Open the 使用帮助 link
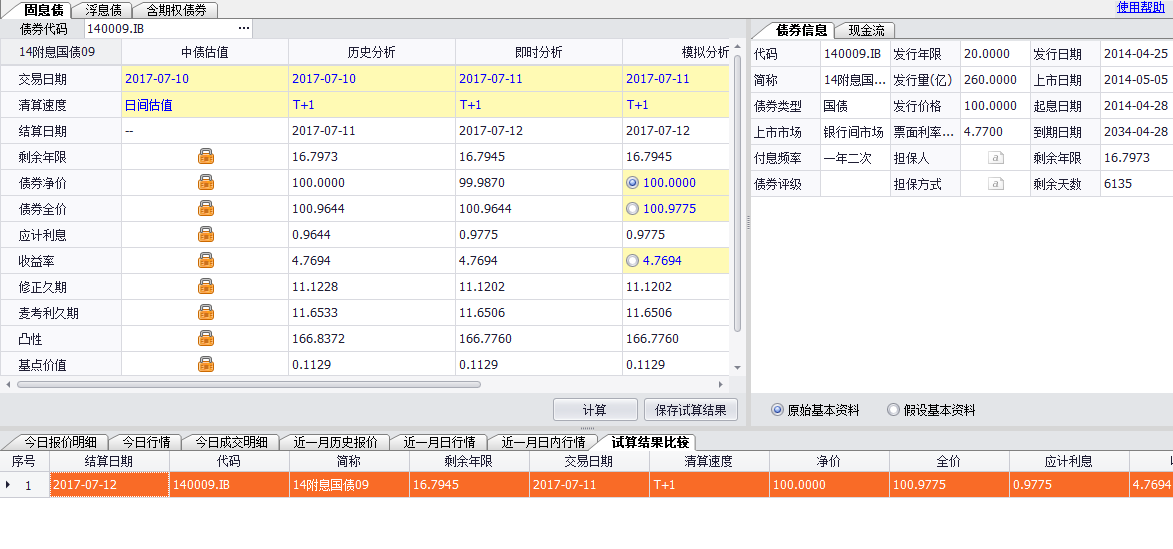Screen dimensions: 1173x549 click(x=1141, y=7)
